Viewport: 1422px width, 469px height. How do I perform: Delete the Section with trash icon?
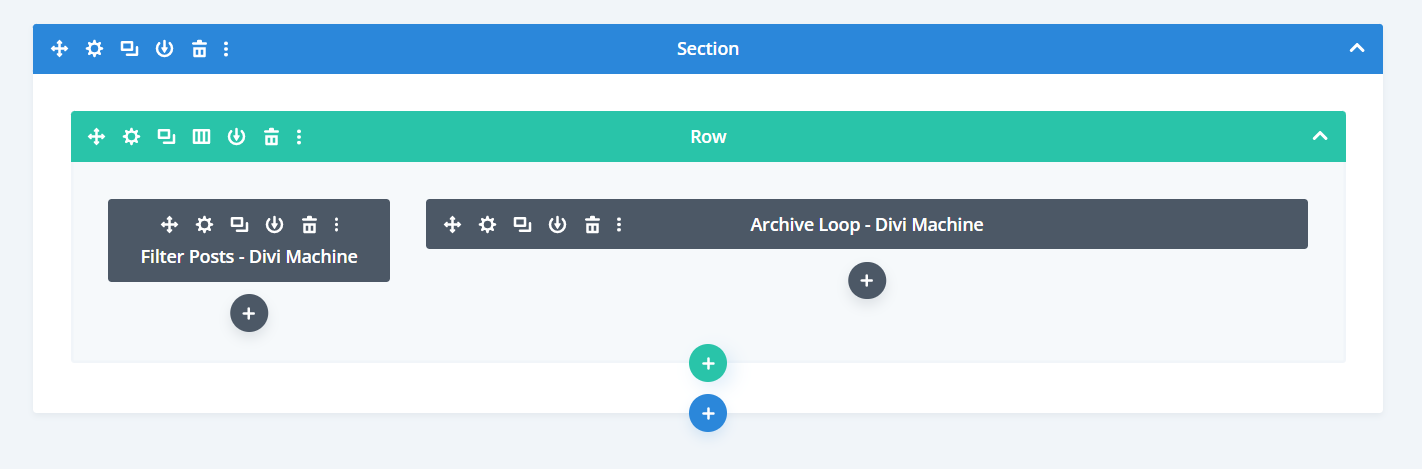(x=199, y=49)
